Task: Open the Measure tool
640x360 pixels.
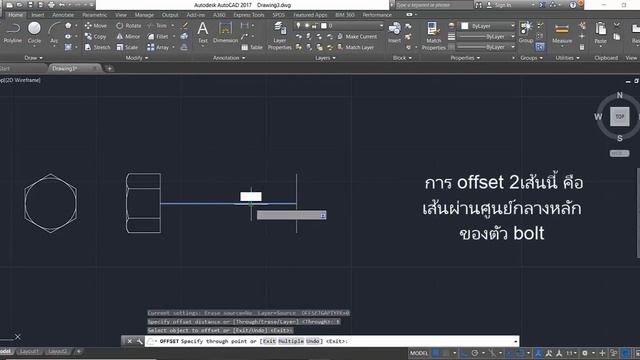Action: click(x=562, y=33)
